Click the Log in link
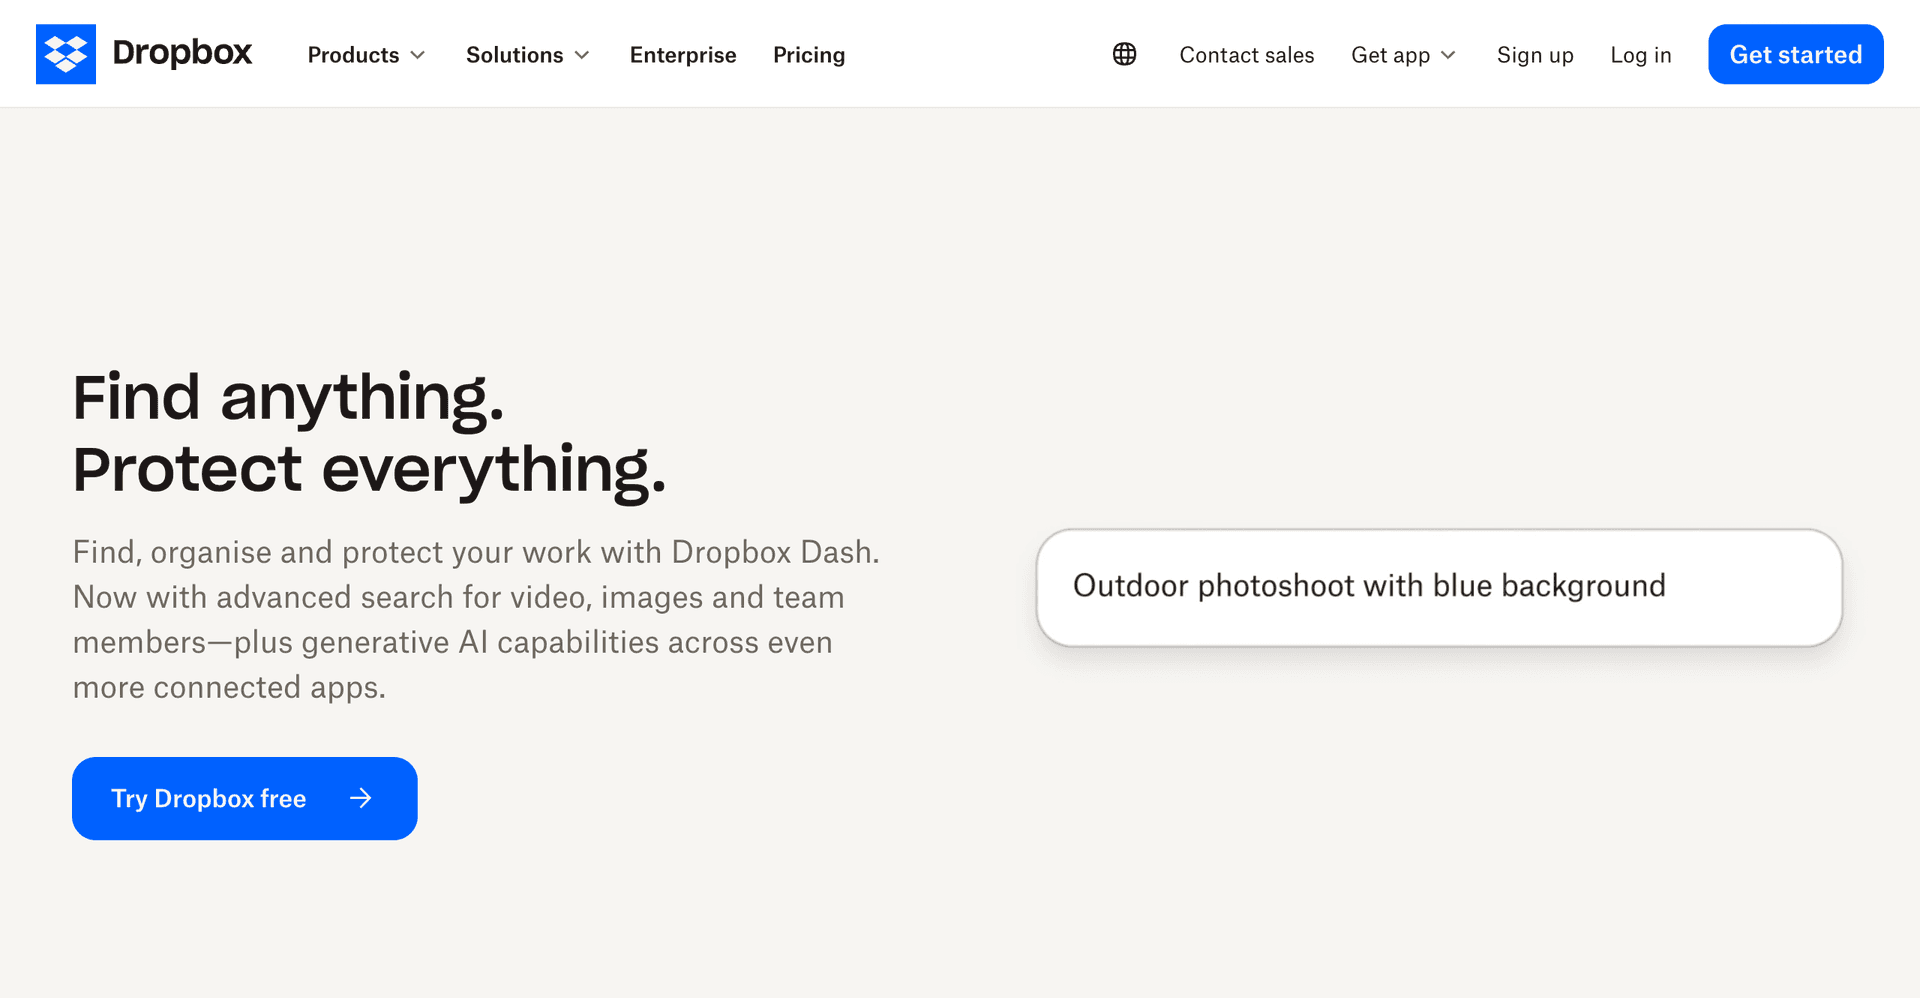Image resolution: width=1920 pixels, height=998 pixels. (1640, 55)
